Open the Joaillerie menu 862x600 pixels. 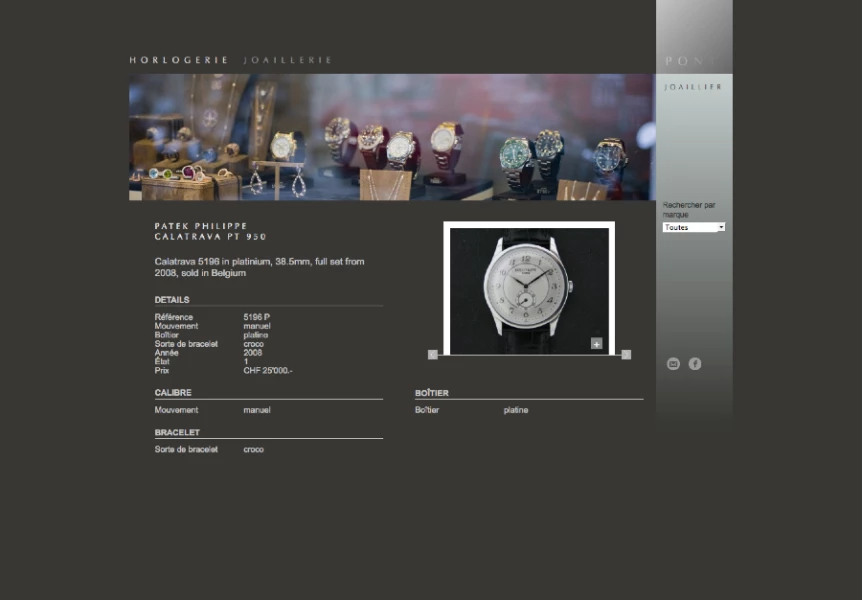coord(288,60)
